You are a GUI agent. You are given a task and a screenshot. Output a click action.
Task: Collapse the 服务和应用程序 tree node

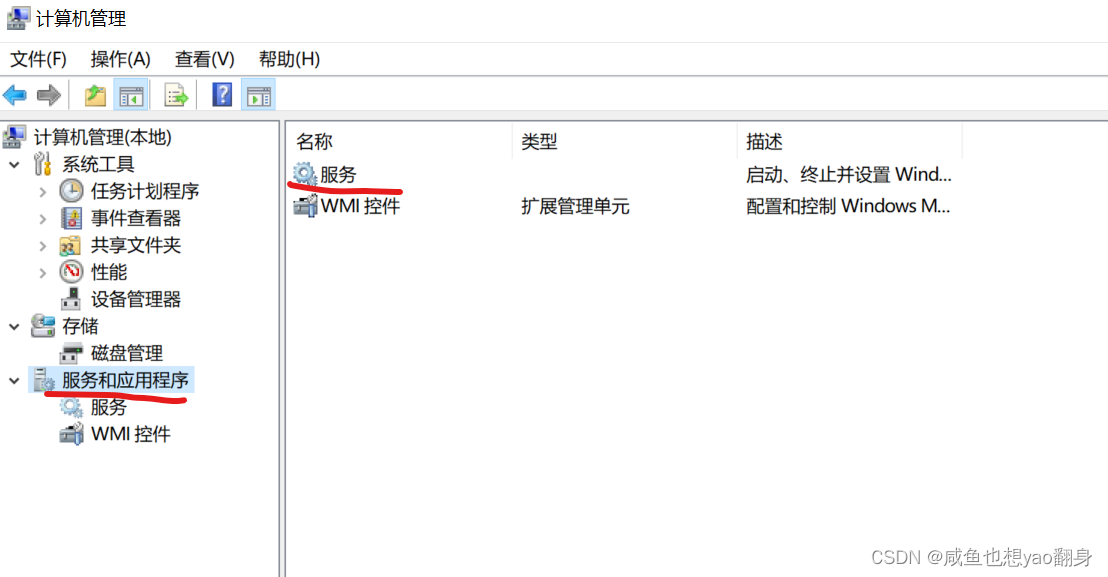click(14, 381)
